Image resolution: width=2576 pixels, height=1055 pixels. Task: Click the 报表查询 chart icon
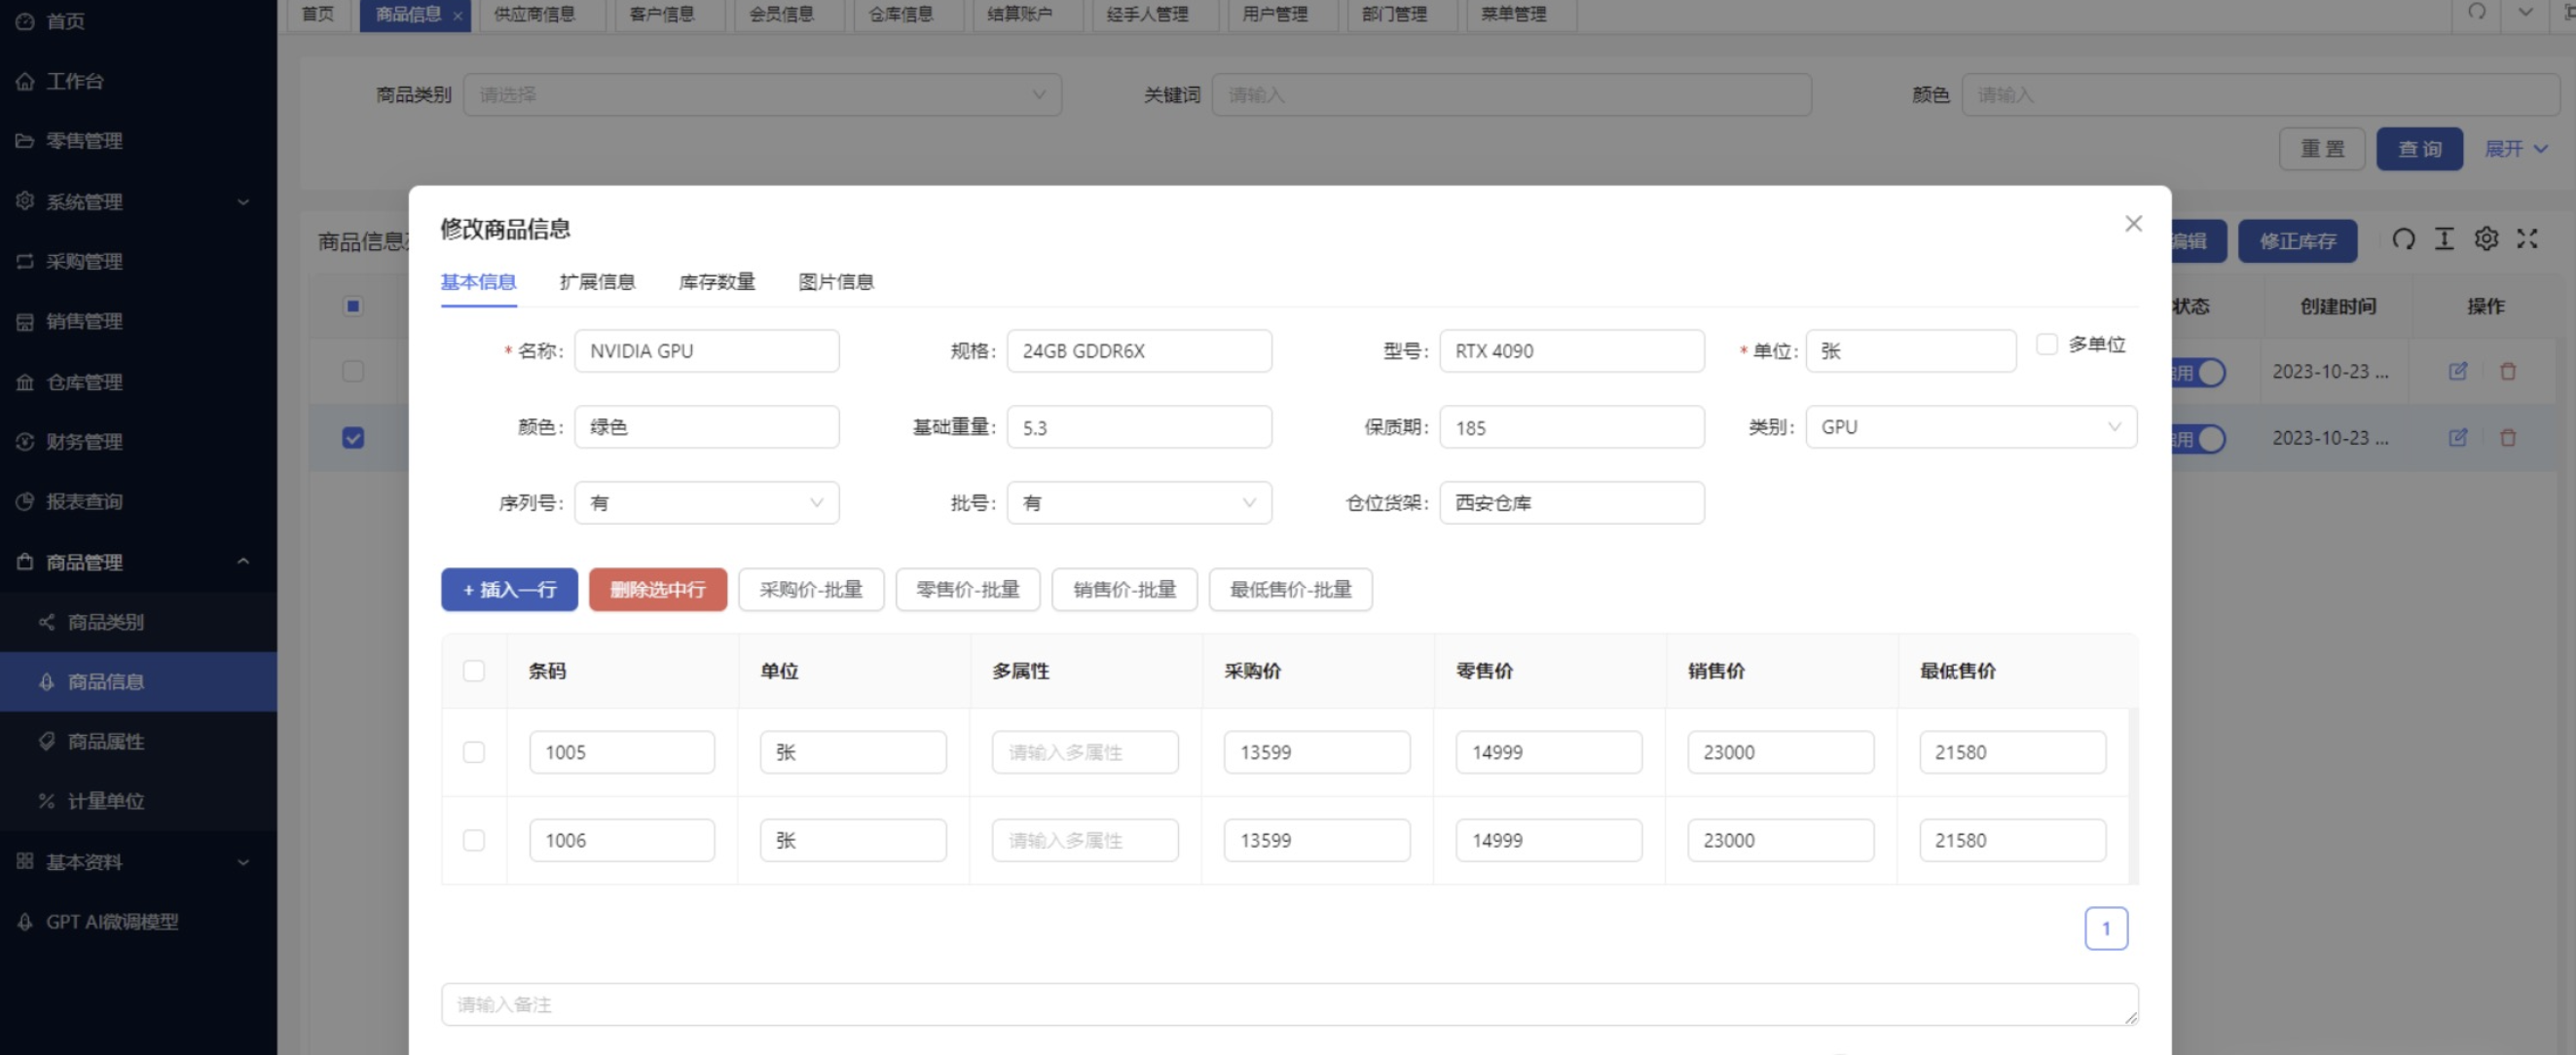point(25,501)
